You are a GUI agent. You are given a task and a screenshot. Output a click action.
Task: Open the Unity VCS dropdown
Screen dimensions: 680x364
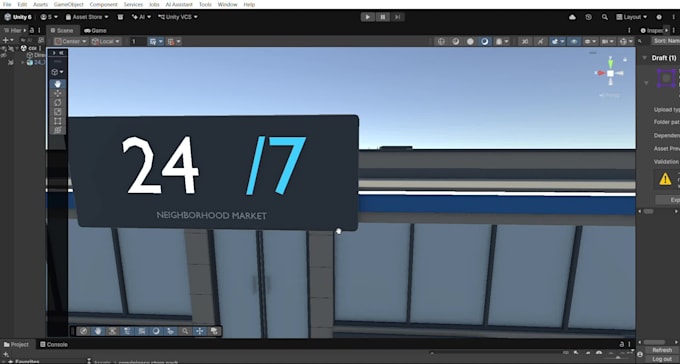tap(178, 17)
